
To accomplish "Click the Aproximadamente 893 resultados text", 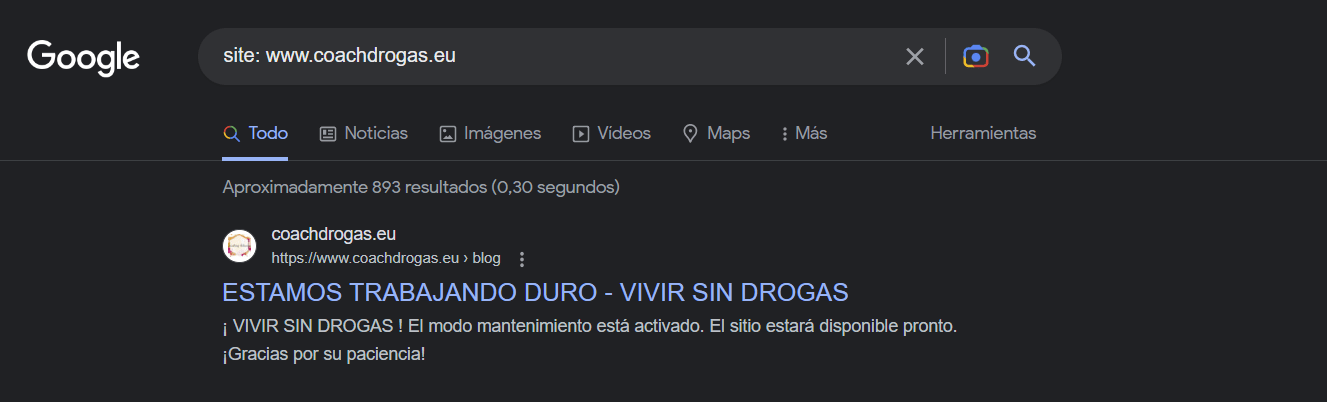I will click(x=421, y=187).
